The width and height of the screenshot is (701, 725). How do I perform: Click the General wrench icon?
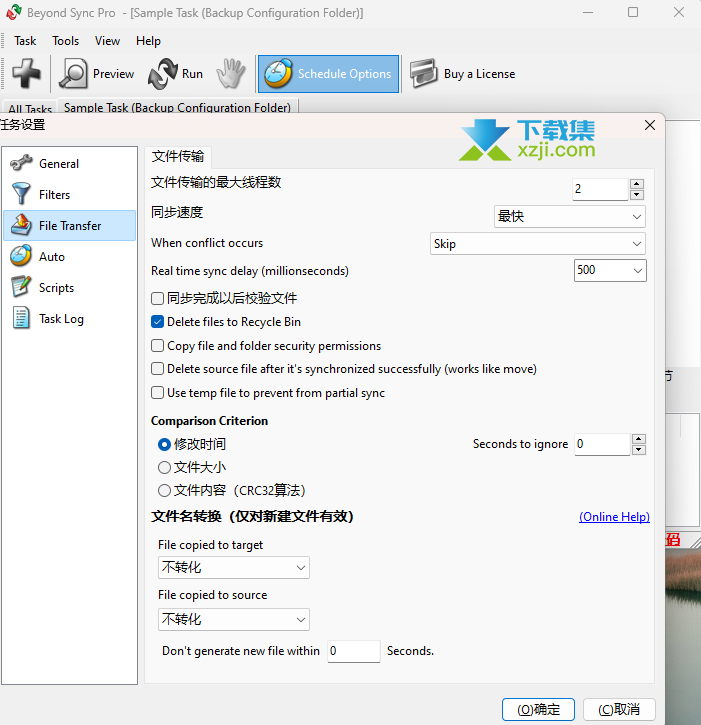coord(21,163)
